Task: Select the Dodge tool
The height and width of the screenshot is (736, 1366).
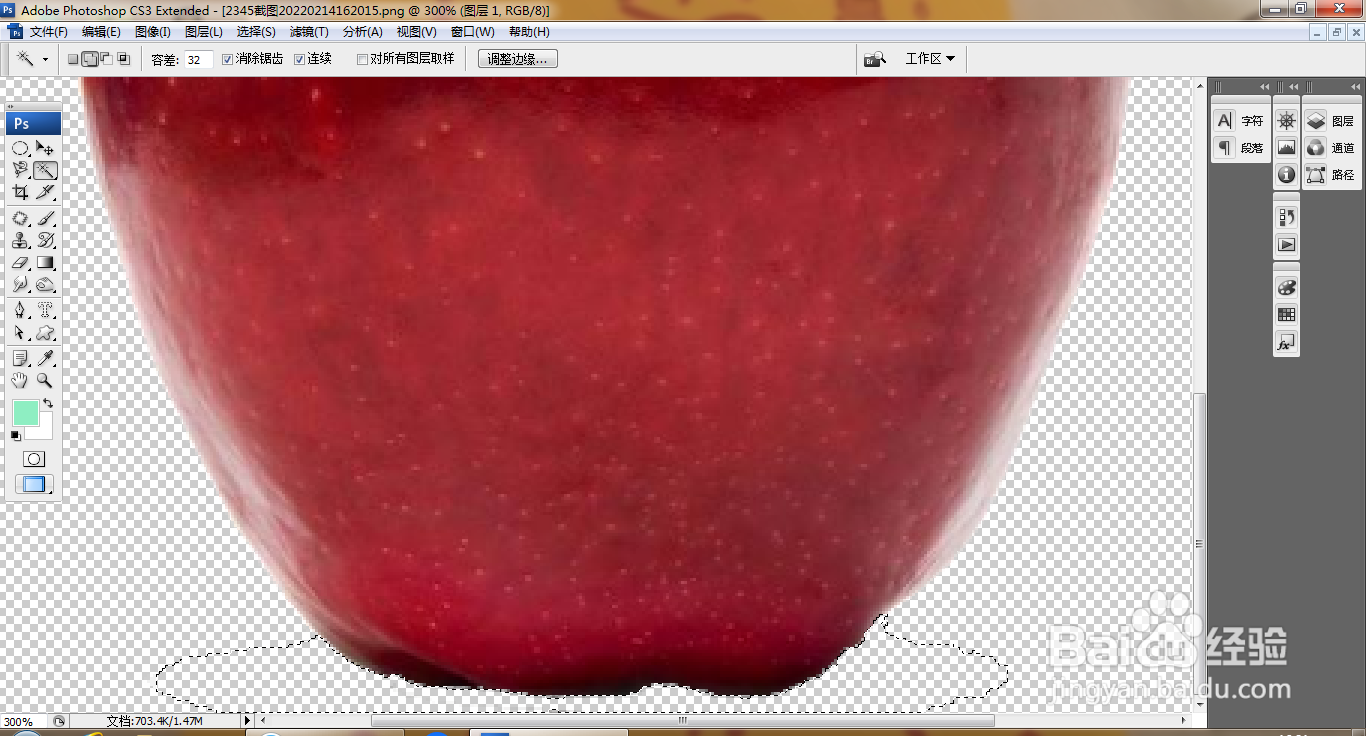Action: [20, 285]
